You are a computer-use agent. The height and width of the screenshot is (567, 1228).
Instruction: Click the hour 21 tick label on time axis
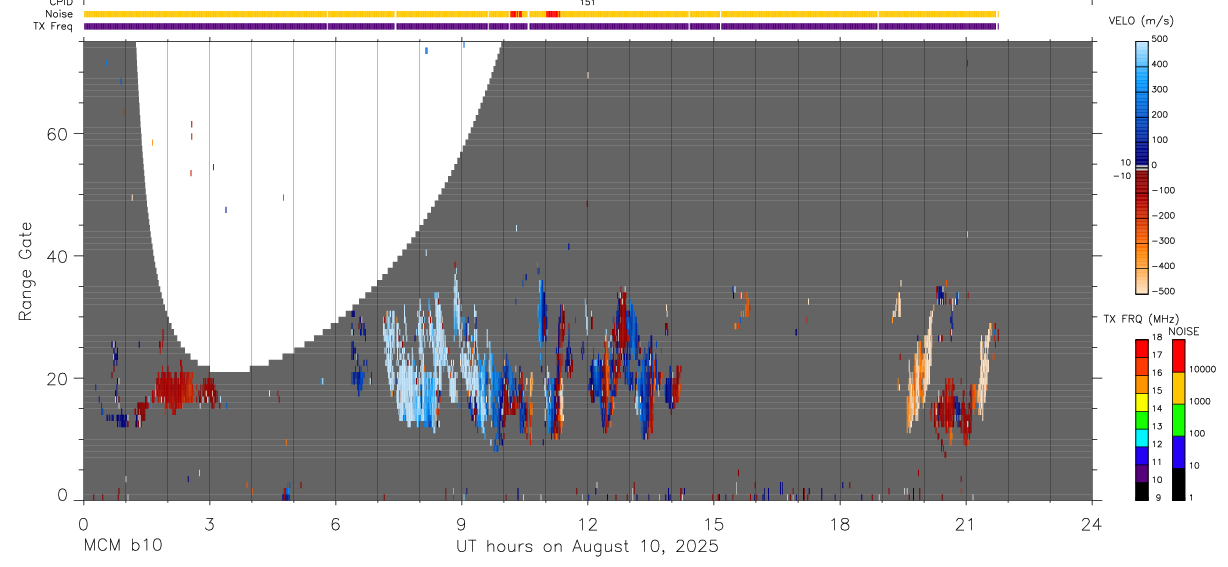[x=966, y=523]
